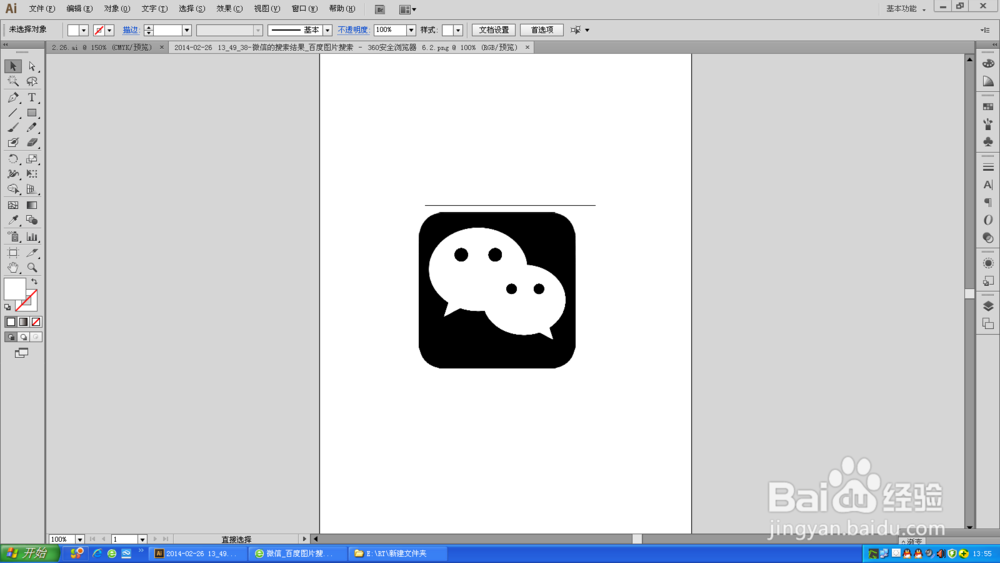Select the Width tool
The height and width of the screenshot is (563, 1000).
[x=13, y=173]
